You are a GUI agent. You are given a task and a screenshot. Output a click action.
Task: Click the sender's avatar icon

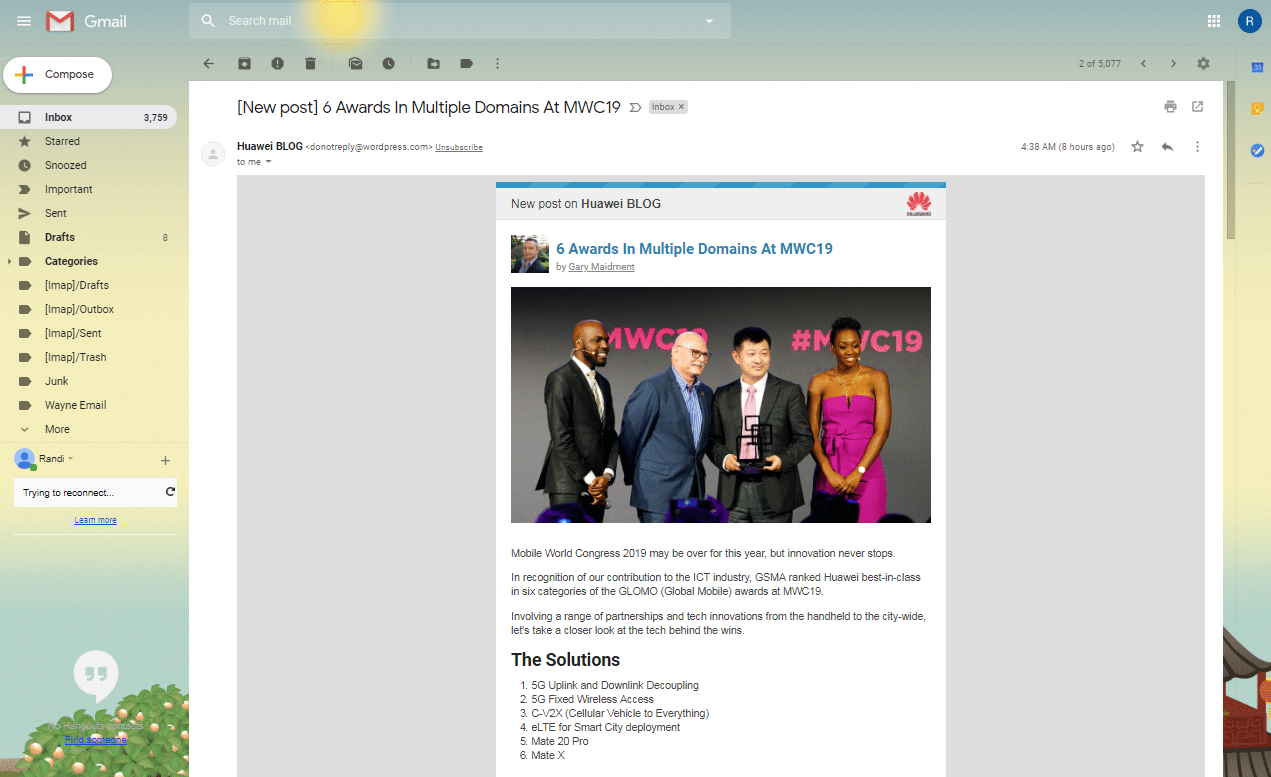pos(213,154)
